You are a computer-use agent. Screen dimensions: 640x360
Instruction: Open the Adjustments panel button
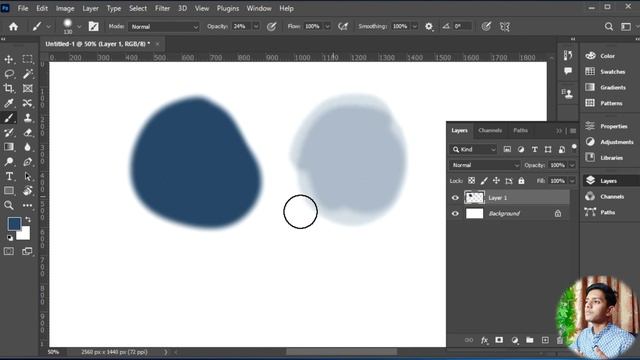point(609,142)
